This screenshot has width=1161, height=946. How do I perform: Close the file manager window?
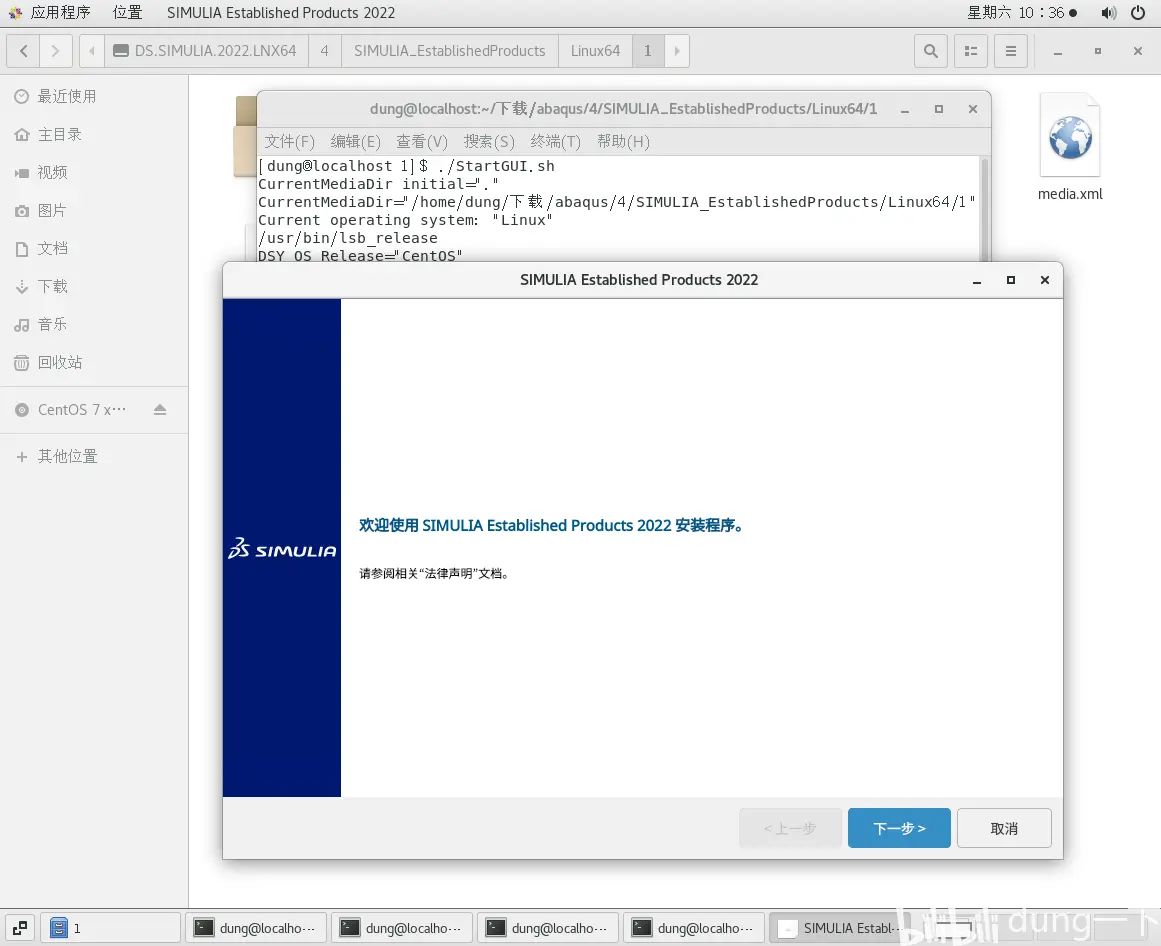coord(1138,51)
